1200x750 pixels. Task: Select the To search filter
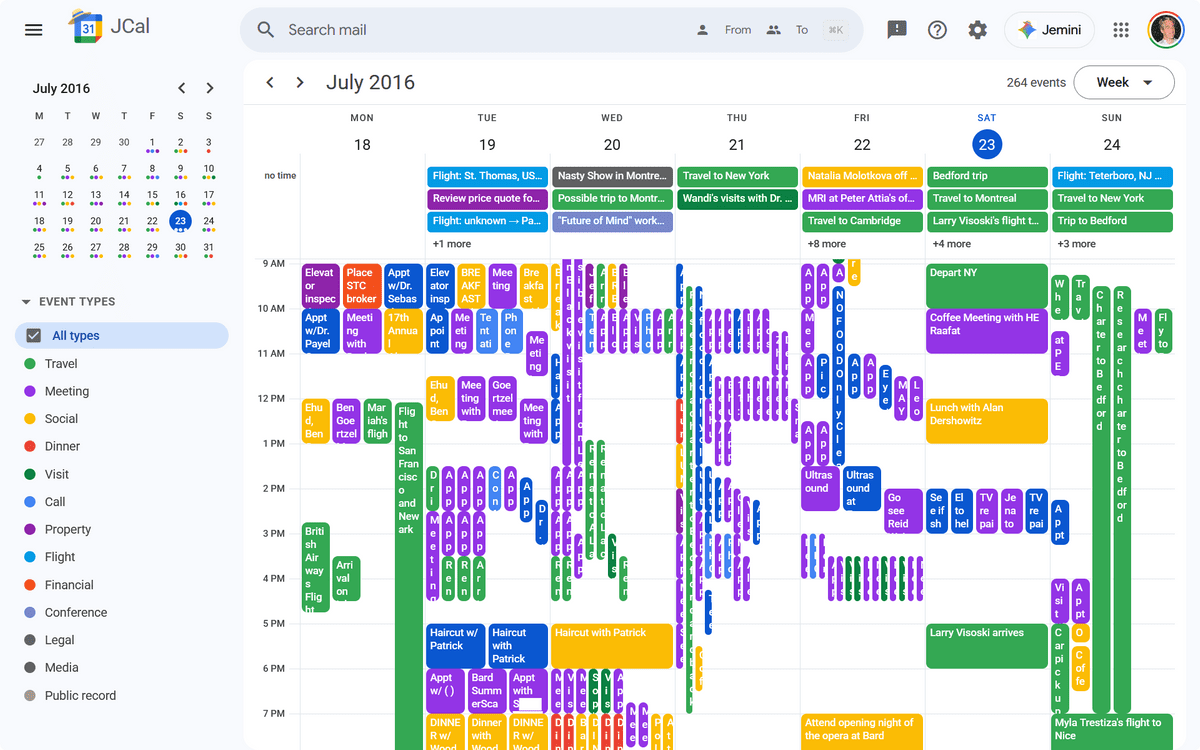coord(787,30)
